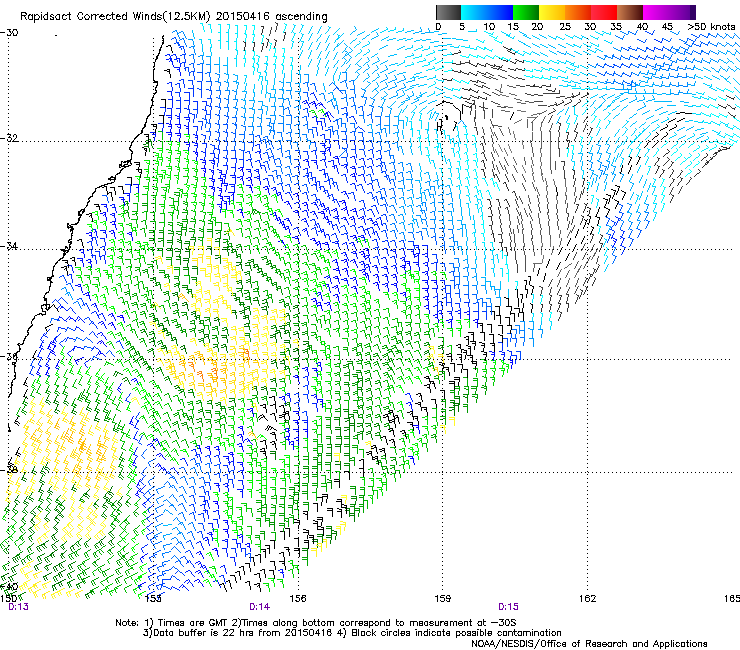The width and height of the screenshot is (740, 650).
Task: Pick the orange 25–30 knots legend swatch
Action: click(x=578, y=12)
